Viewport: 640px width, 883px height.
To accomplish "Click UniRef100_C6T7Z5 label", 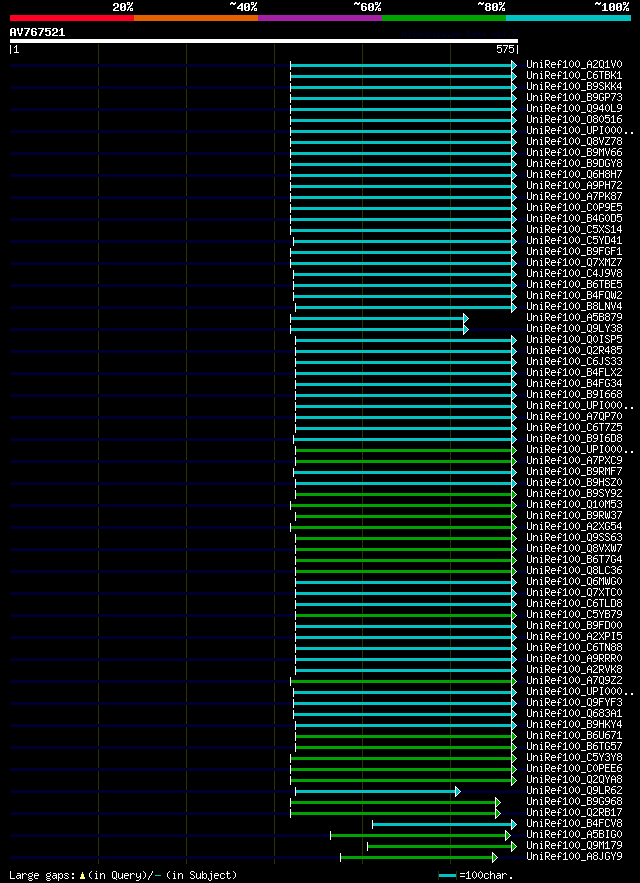I will pyautogui.click(x=574, y=429).
